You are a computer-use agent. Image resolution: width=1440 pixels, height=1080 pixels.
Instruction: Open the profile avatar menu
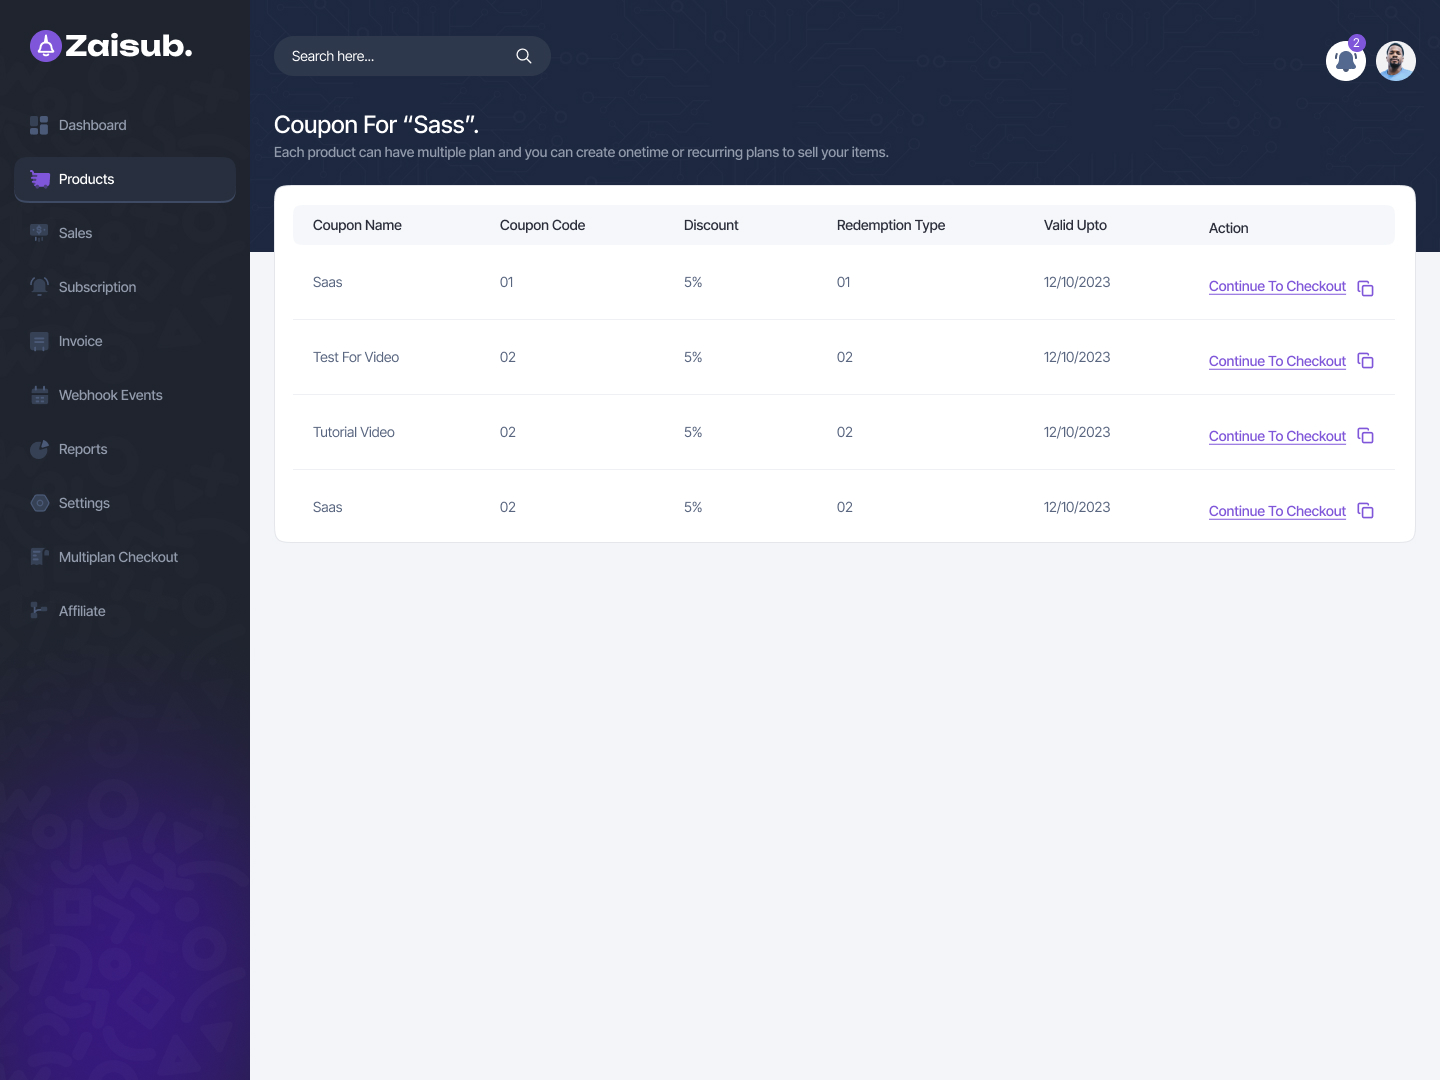1395,61
